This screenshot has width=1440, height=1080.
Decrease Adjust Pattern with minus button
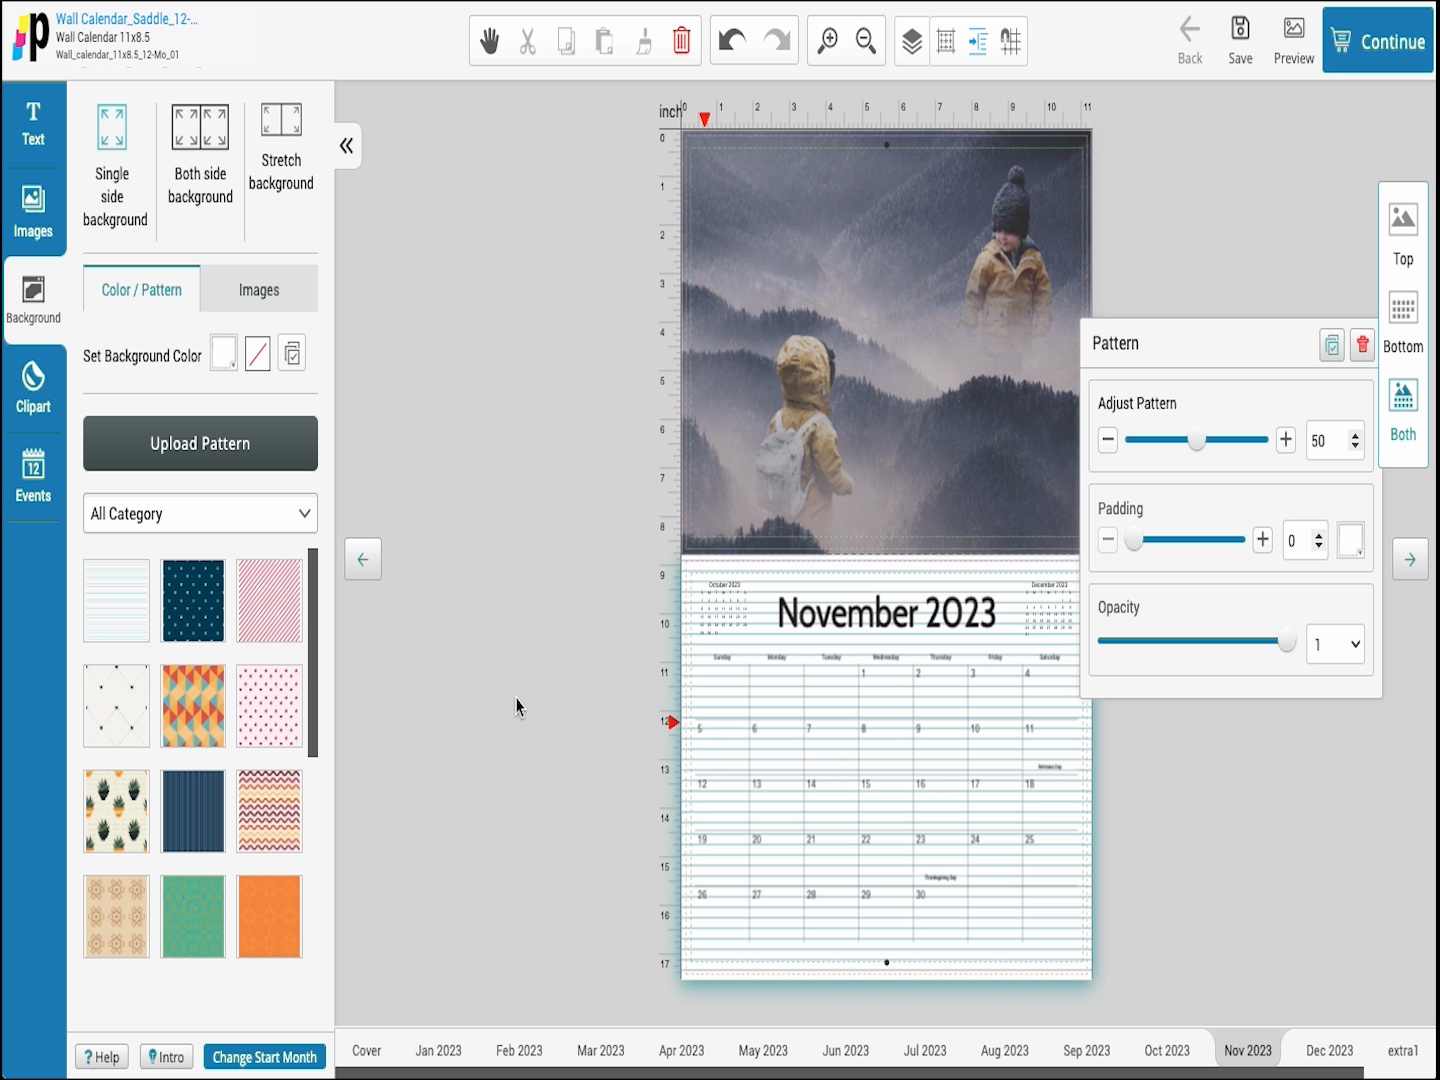(1107, 439)
